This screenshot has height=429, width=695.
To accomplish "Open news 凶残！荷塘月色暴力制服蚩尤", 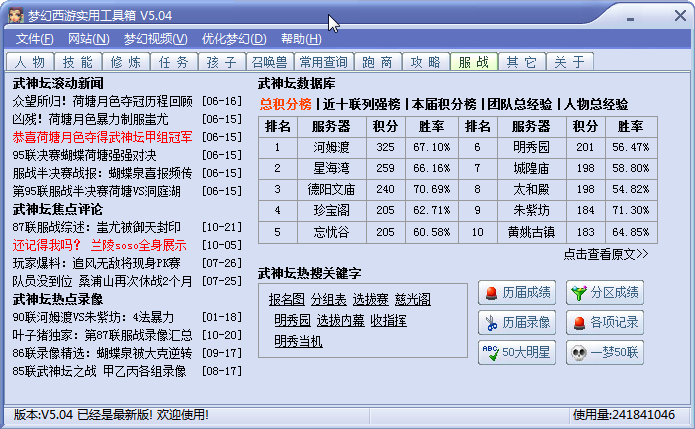I will point(90,119).
